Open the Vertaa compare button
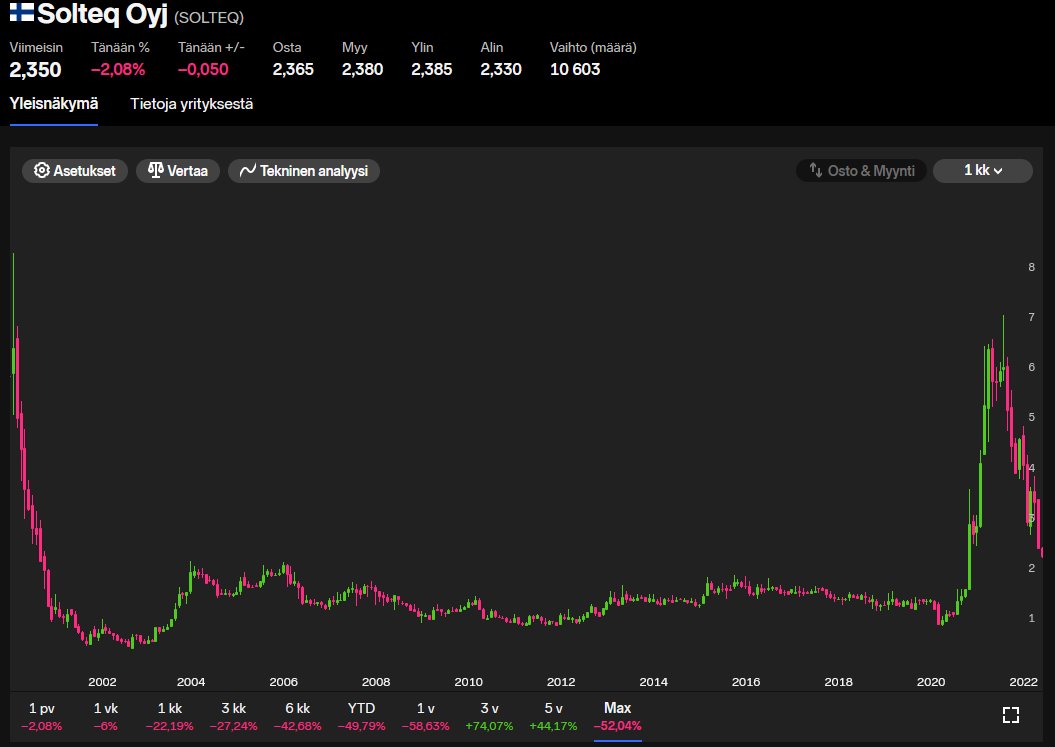Viewport: 1055px width, 747px height. coord(178,171)
